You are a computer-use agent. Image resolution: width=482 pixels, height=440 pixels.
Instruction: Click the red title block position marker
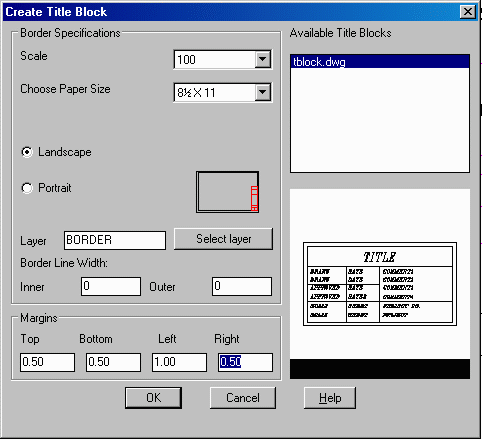click(254, 199)
